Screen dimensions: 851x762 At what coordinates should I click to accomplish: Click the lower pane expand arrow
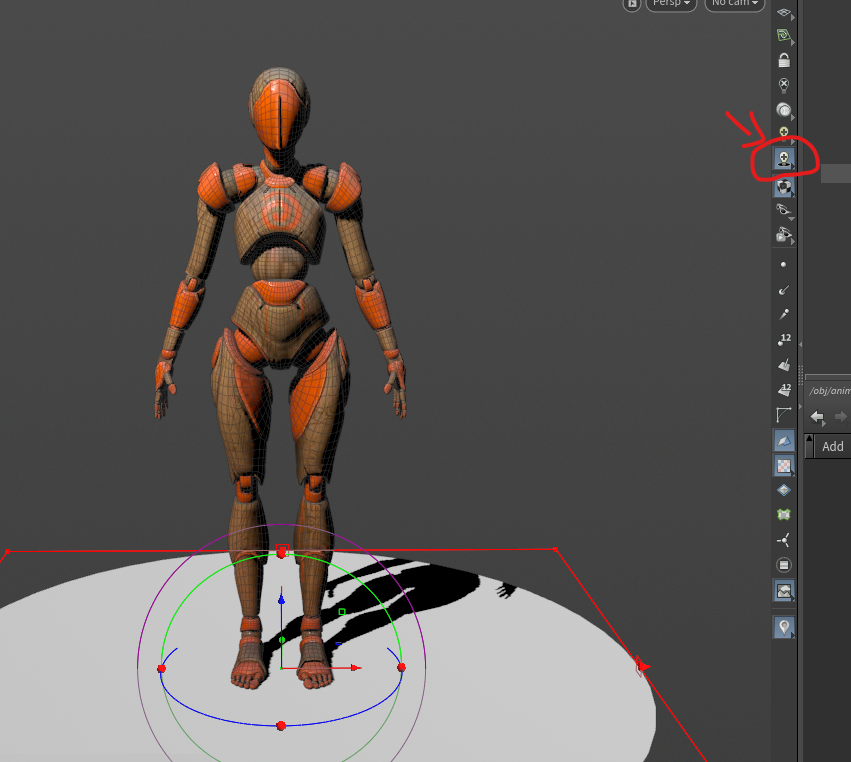click(x=801, y=406)
